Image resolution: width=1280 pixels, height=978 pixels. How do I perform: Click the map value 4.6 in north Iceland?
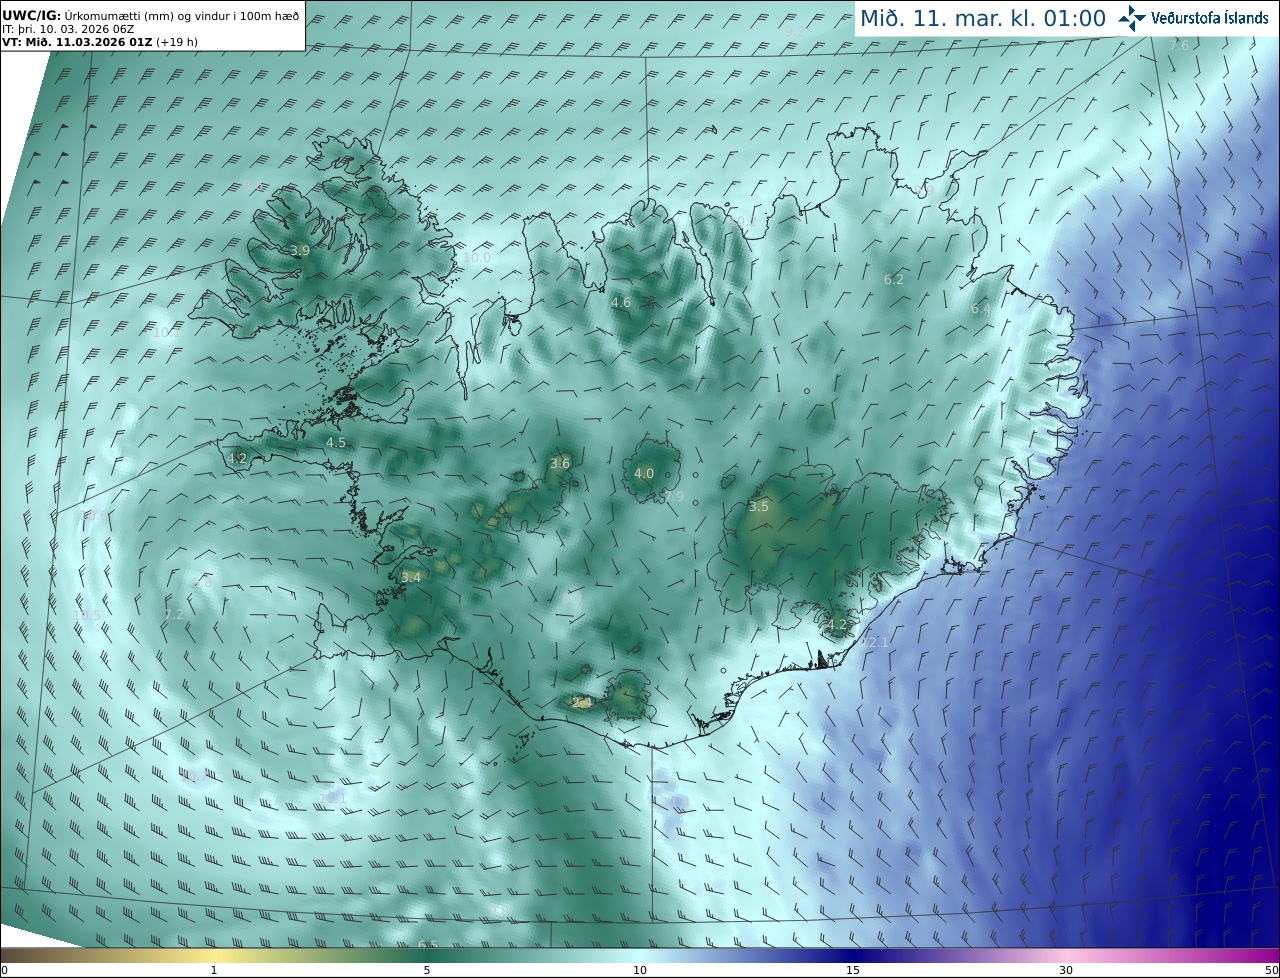pos(621,302)
